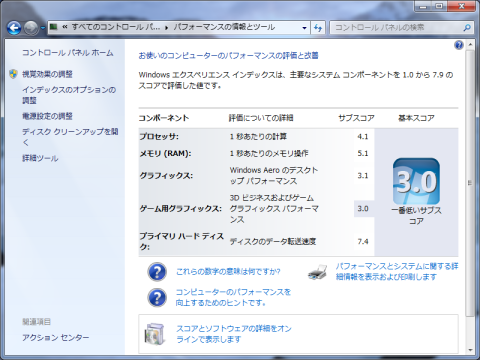480x360 pixels.
Task: Click the shield icon beside 視覚効果の調整
Action: pyautogui.click(x=13, y=74)
